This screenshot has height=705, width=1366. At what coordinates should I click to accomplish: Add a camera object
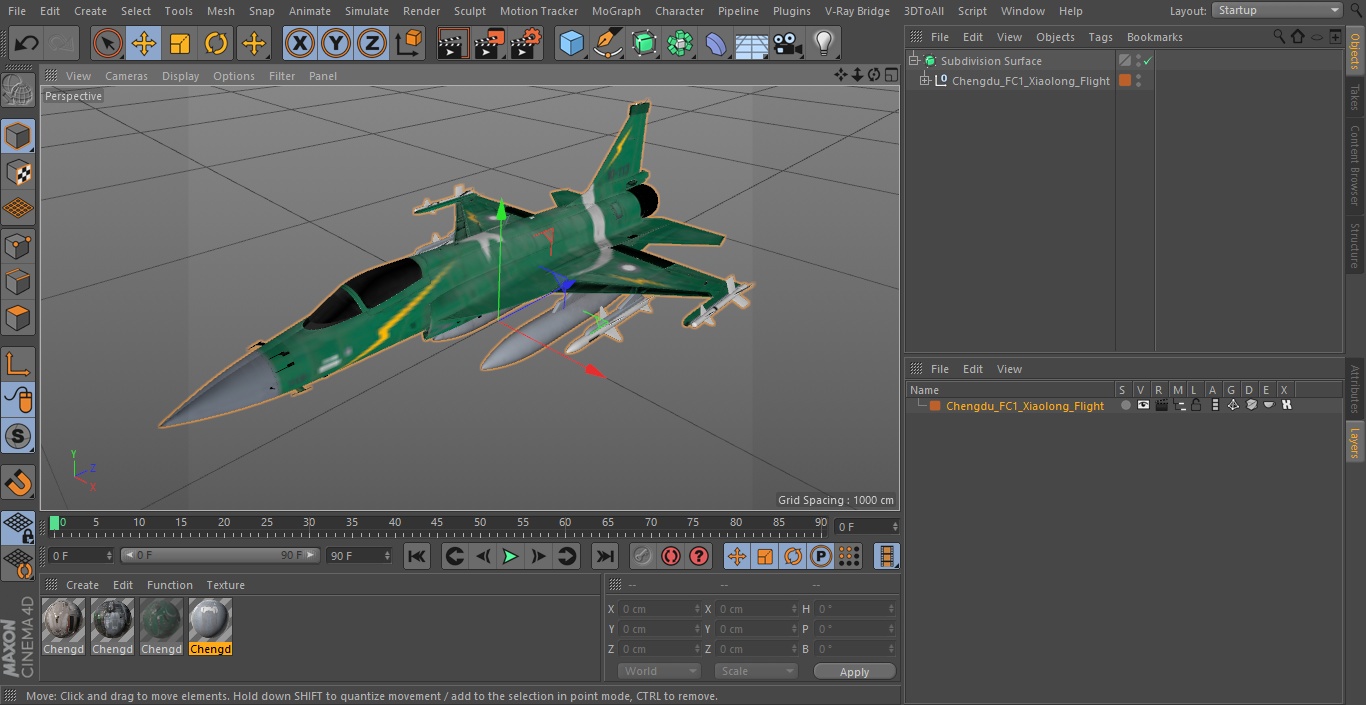[787, 43]
